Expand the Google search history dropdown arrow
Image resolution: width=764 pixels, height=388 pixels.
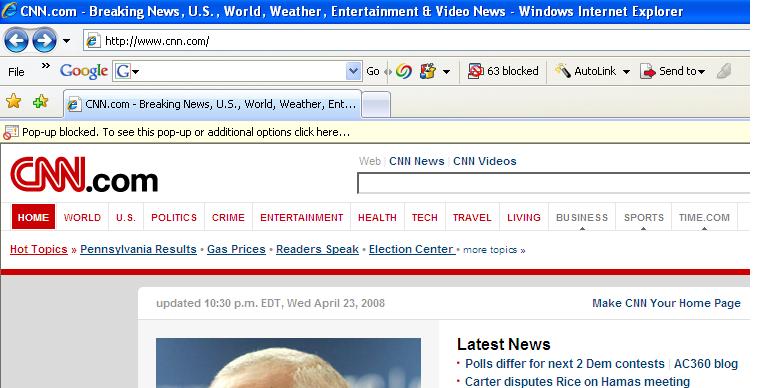point(353,72)
